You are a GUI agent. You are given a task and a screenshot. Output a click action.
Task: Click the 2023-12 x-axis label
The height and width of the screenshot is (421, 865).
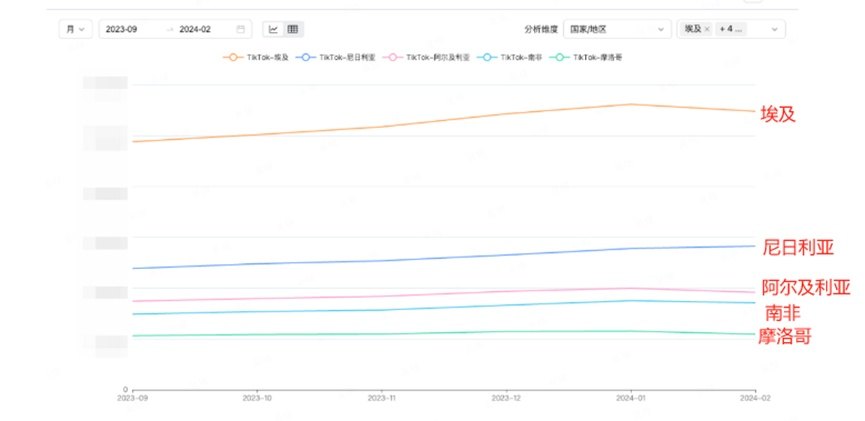point(506,398)
